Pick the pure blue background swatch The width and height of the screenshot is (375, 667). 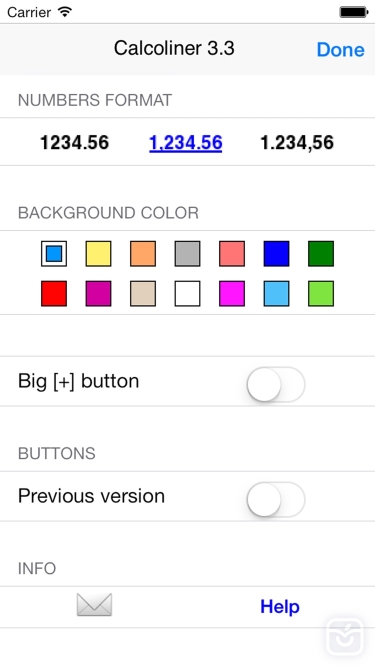pyautogui.click(x=276, y=254)
